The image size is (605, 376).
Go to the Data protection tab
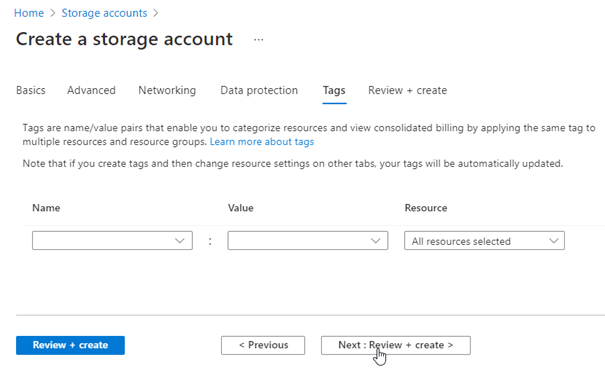(259, 90)
